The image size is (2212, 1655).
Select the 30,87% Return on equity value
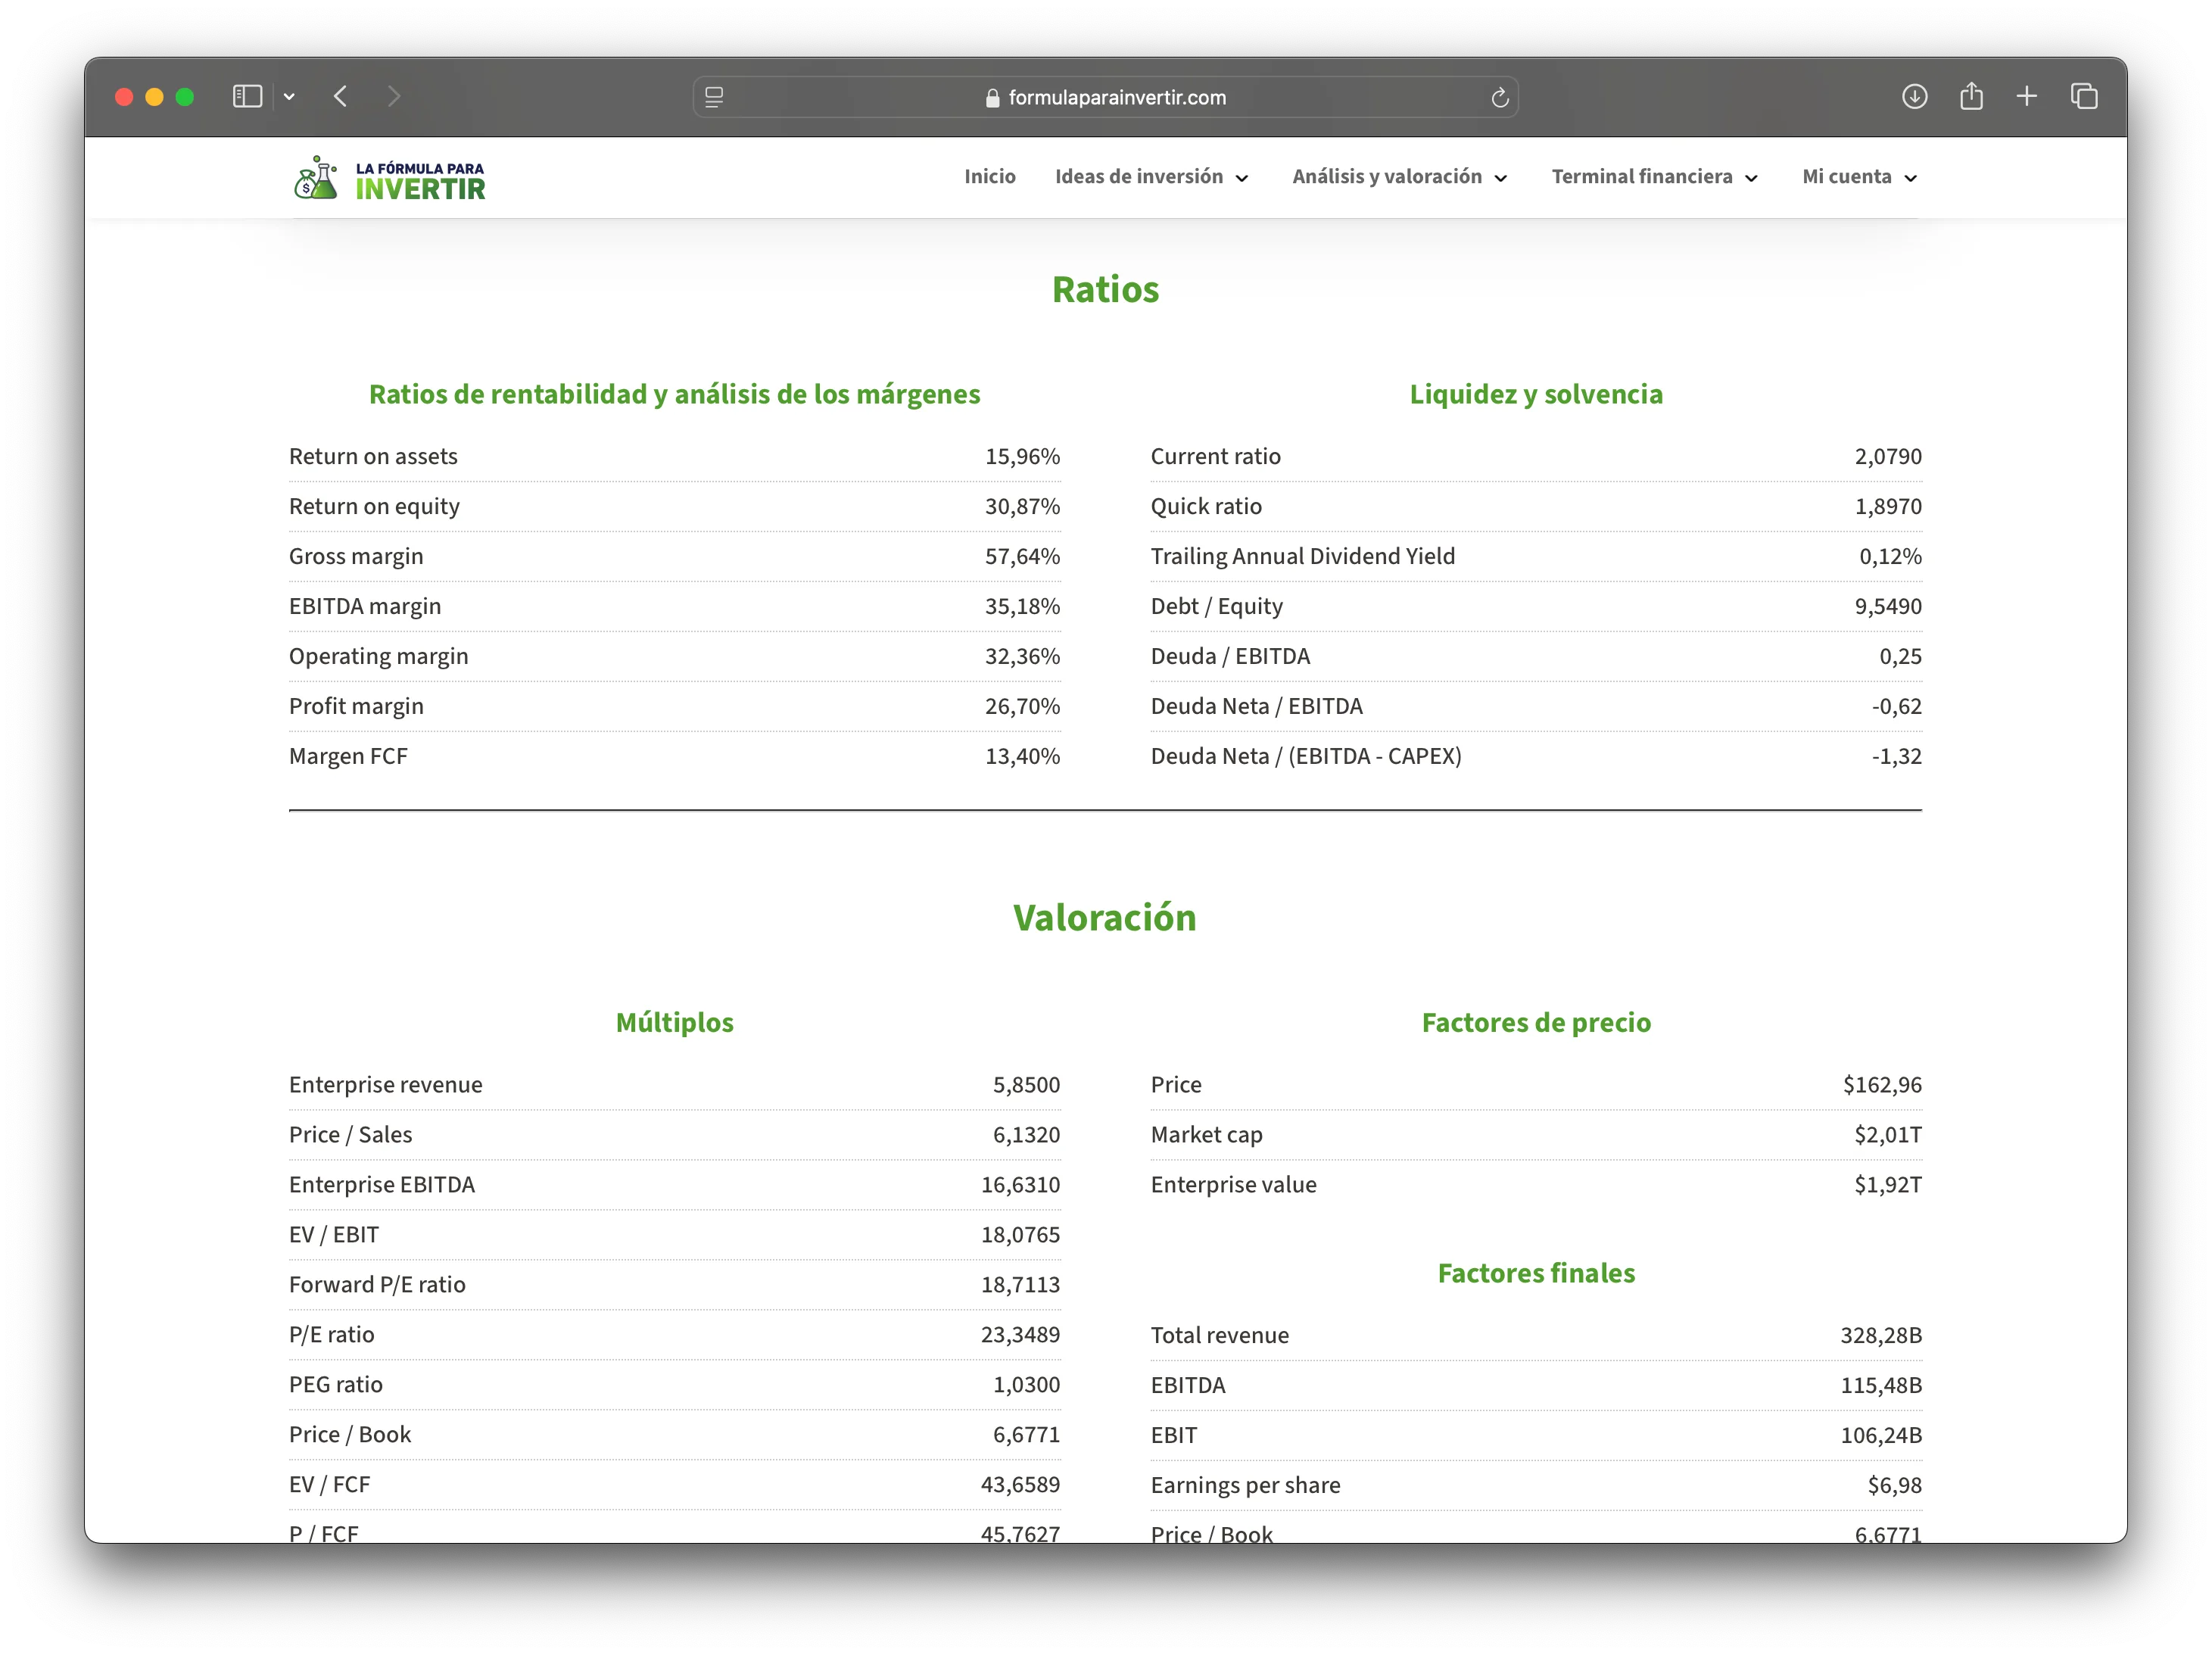click(1022, 506)
